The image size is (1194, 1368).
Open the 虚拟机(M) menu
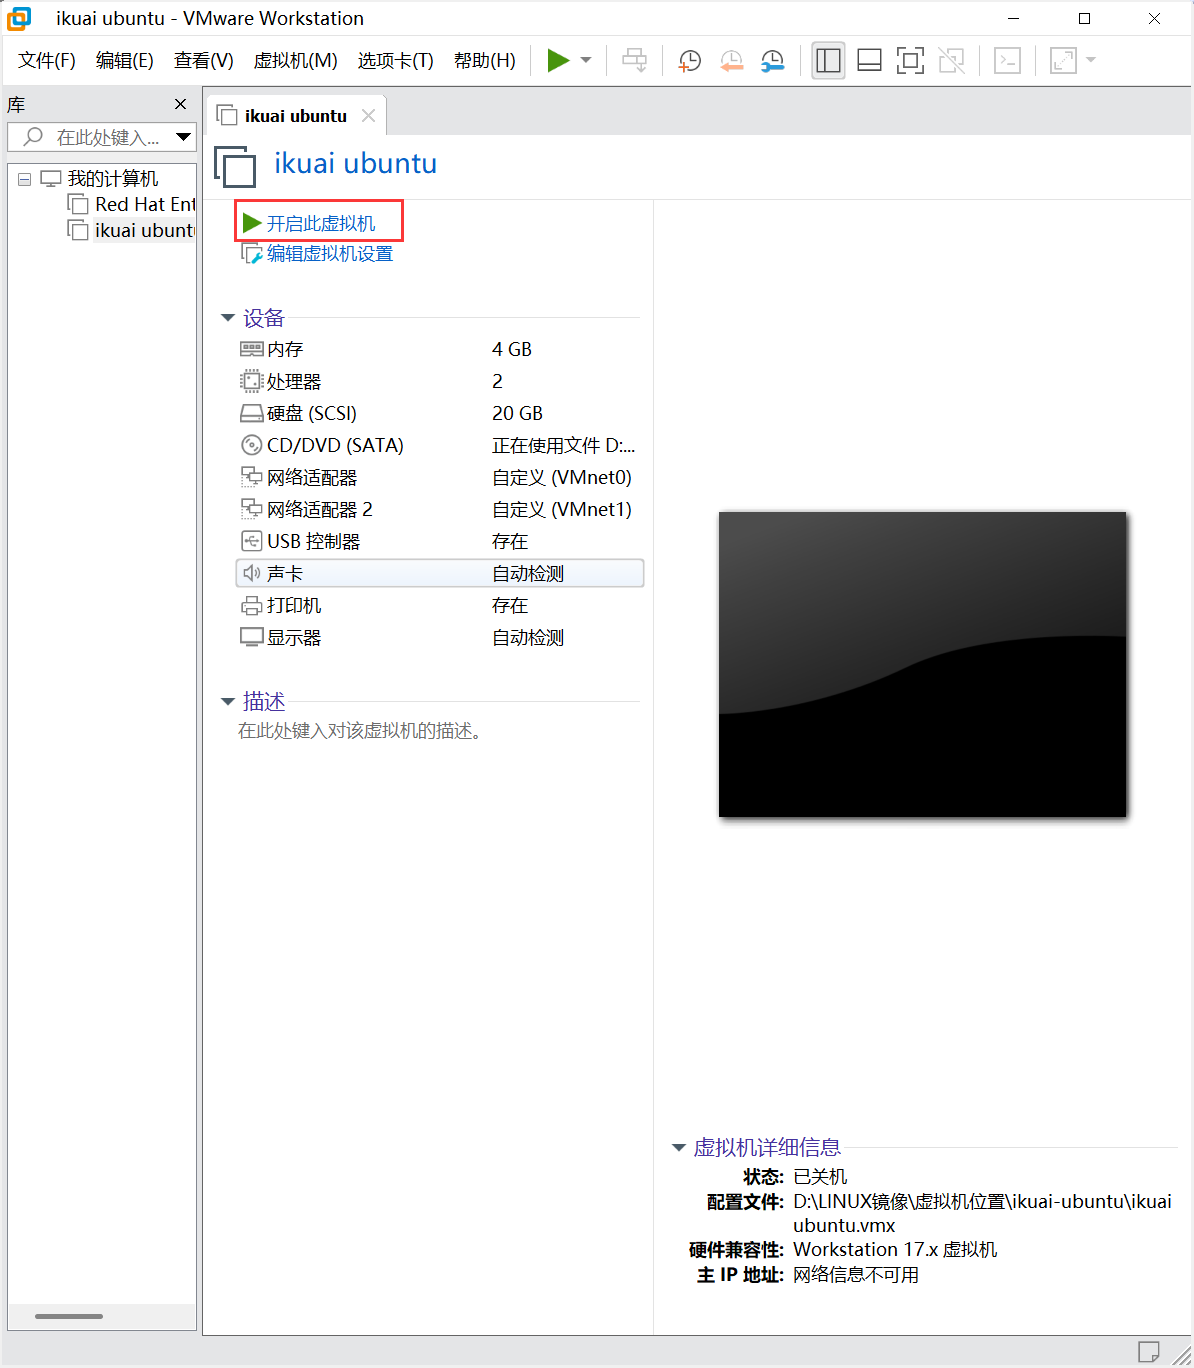[296, 61]
